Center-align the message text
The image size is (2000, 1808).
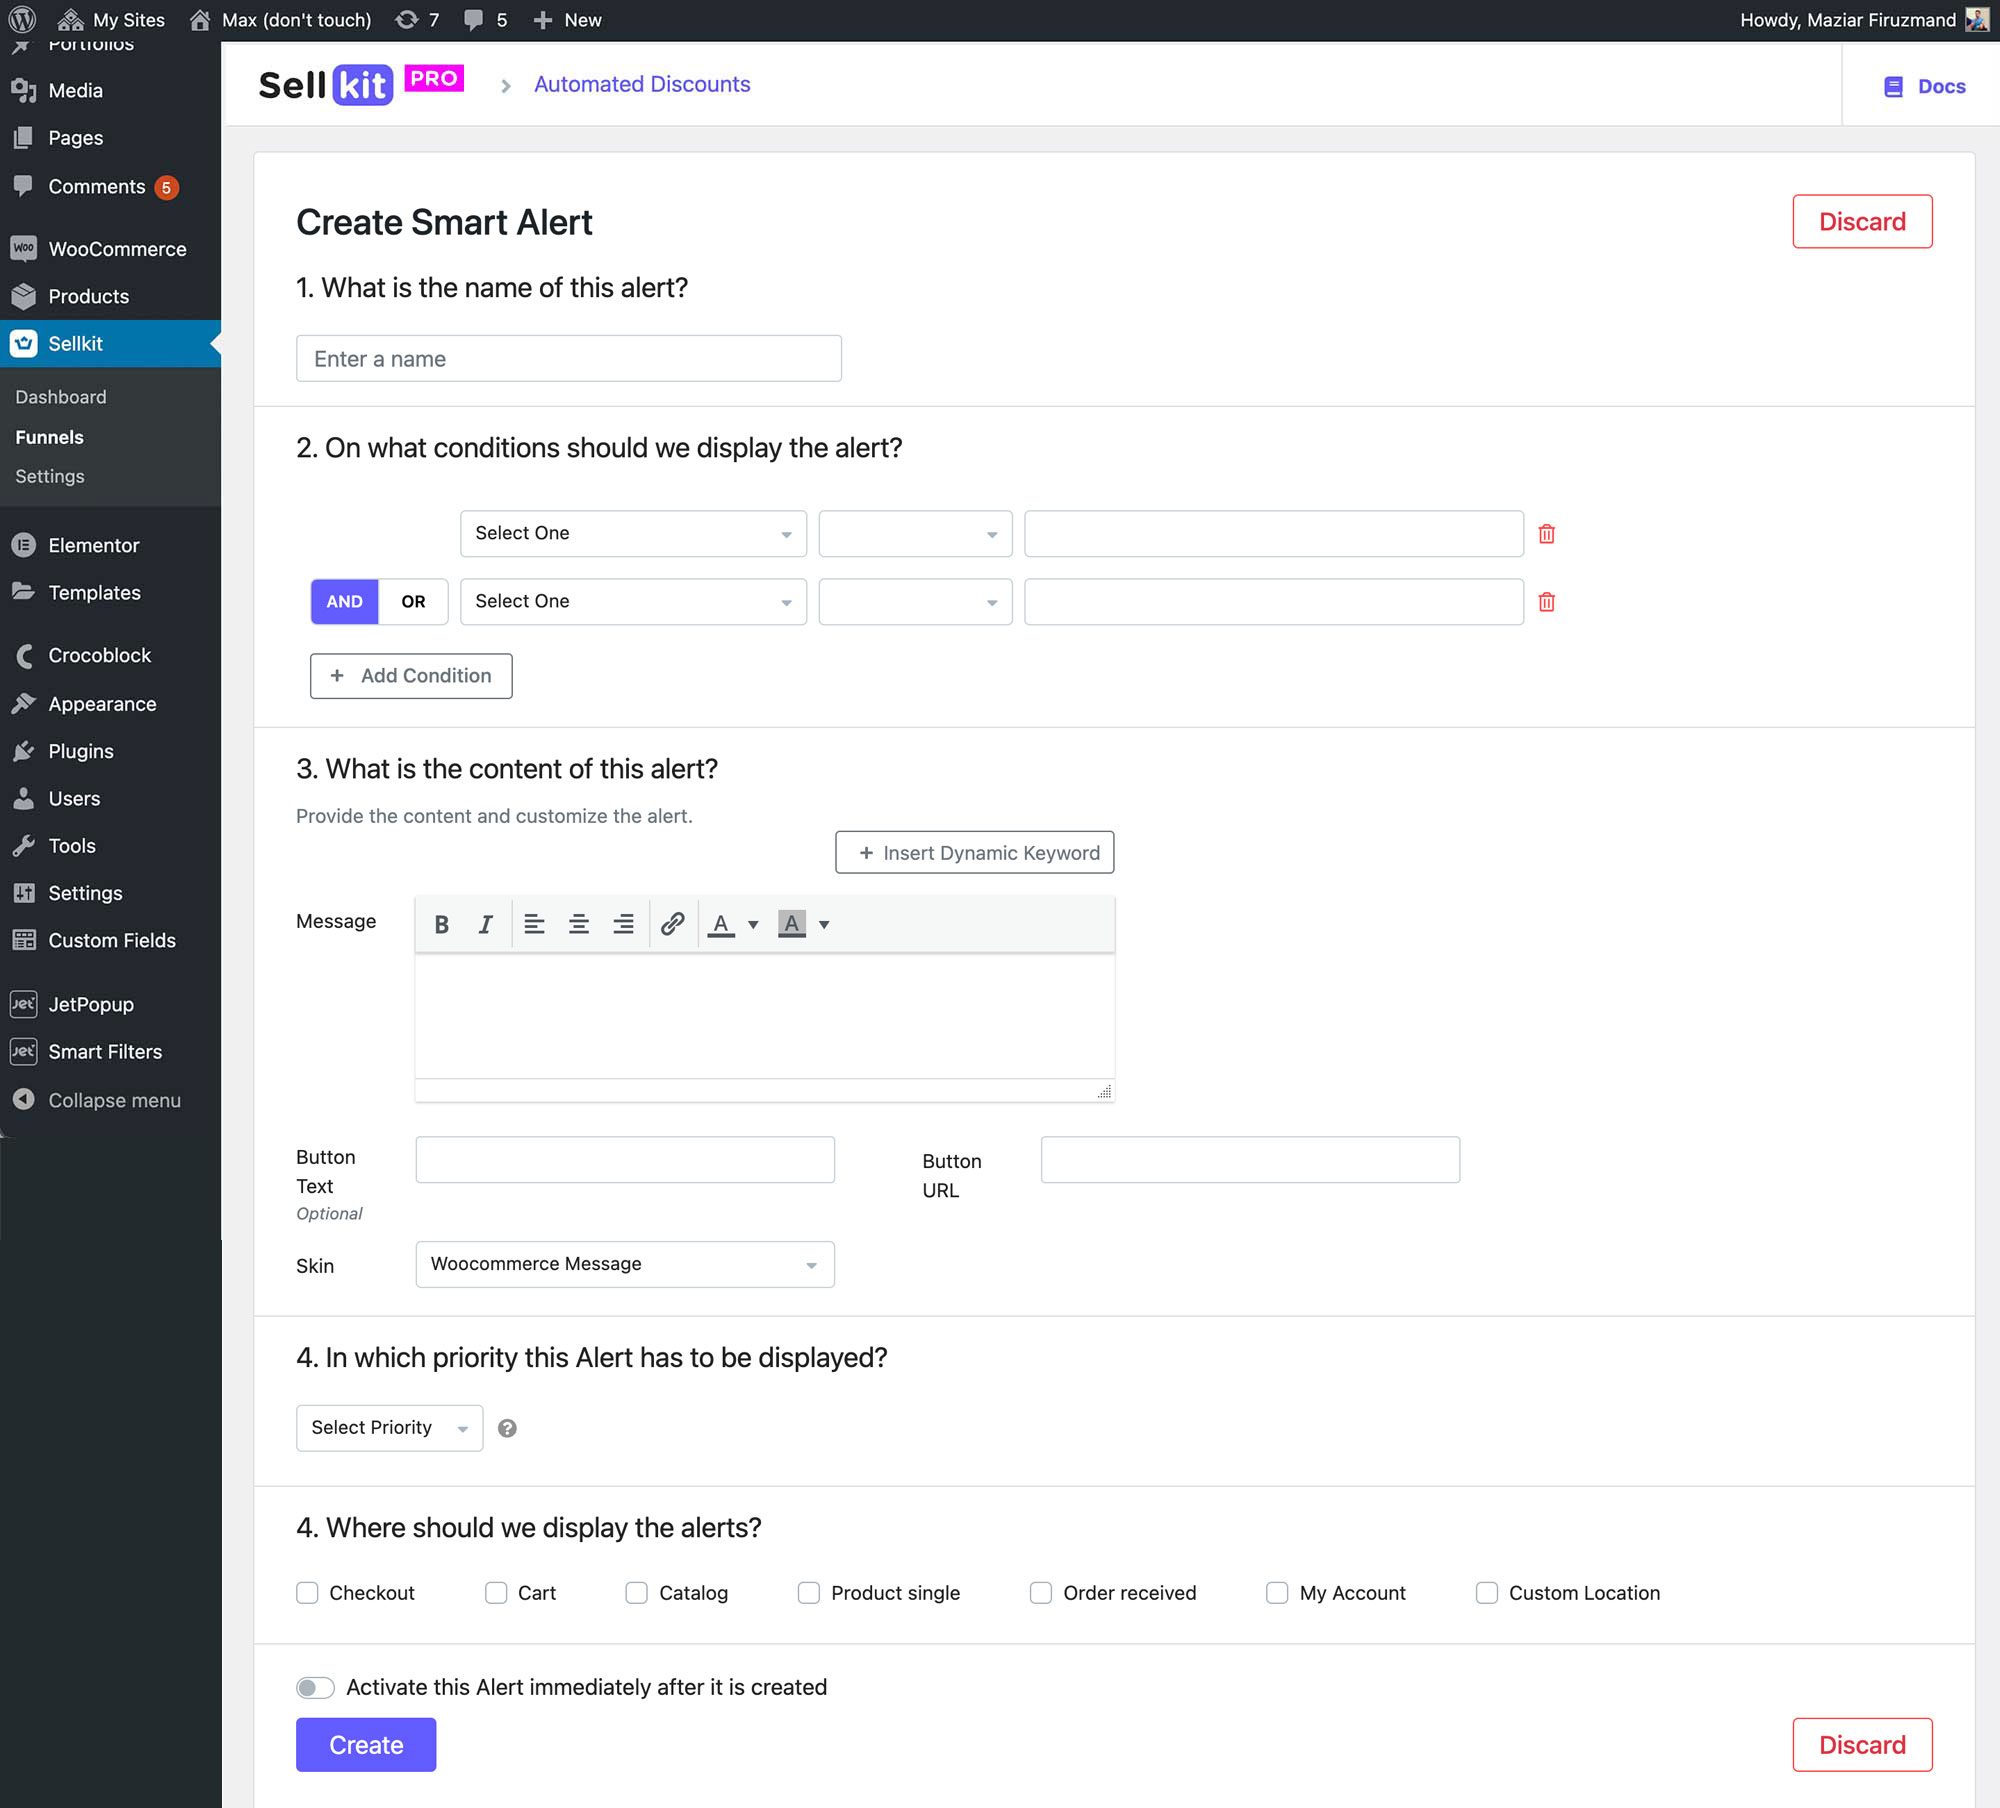pyautogui.click(x=578, y=924)
